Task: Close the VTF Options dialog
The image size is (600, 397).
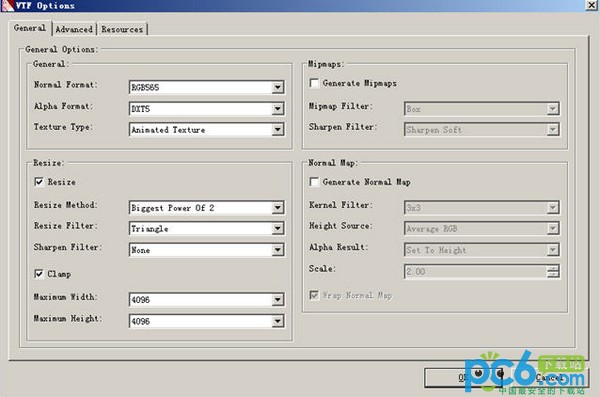Action: click(592, 5)
